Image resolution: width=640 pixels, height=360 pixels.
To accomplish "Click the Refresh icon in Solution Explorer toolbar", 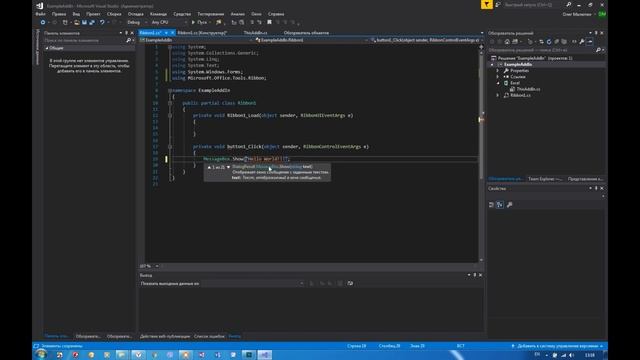I will point(549,42).
